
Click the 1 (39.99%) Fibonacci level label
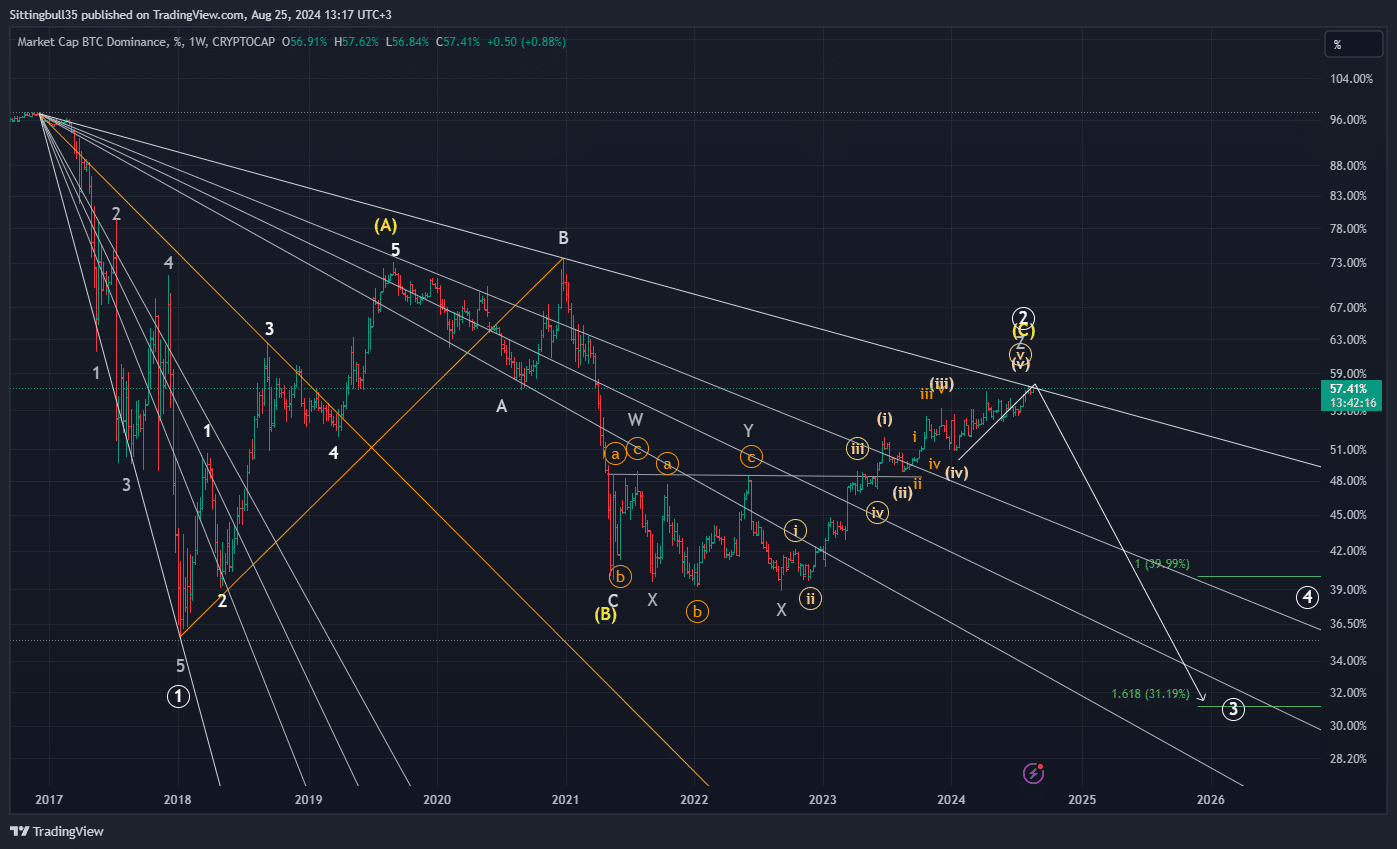[x=1162, y=564]
